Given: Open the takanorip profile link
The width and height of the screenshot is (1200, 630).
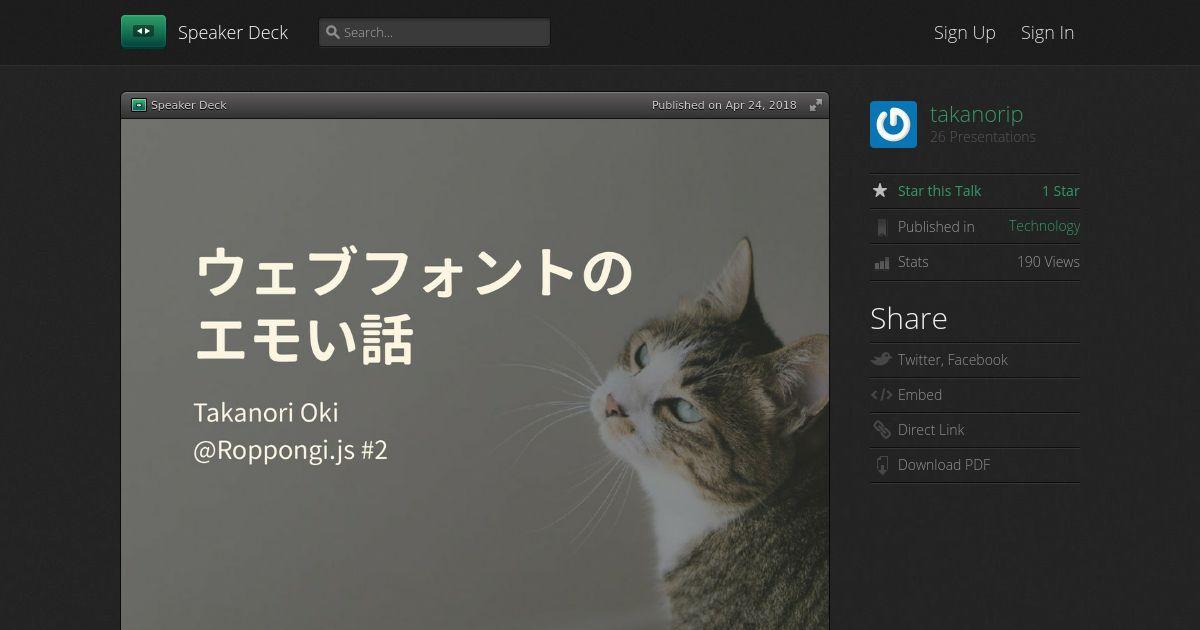Looking at the screenshot, I should 976,114.
